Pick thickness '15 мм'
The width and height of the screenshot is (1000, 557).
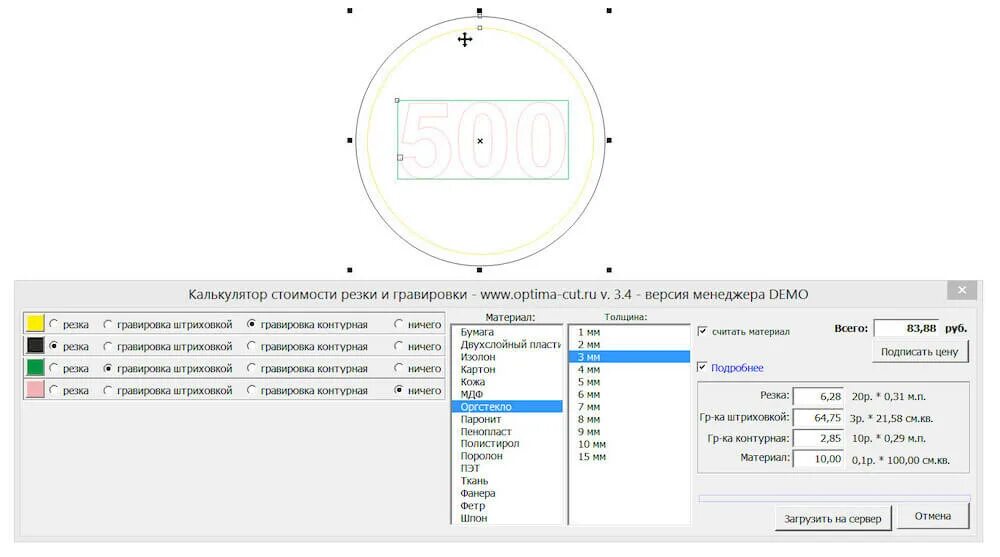629,457
